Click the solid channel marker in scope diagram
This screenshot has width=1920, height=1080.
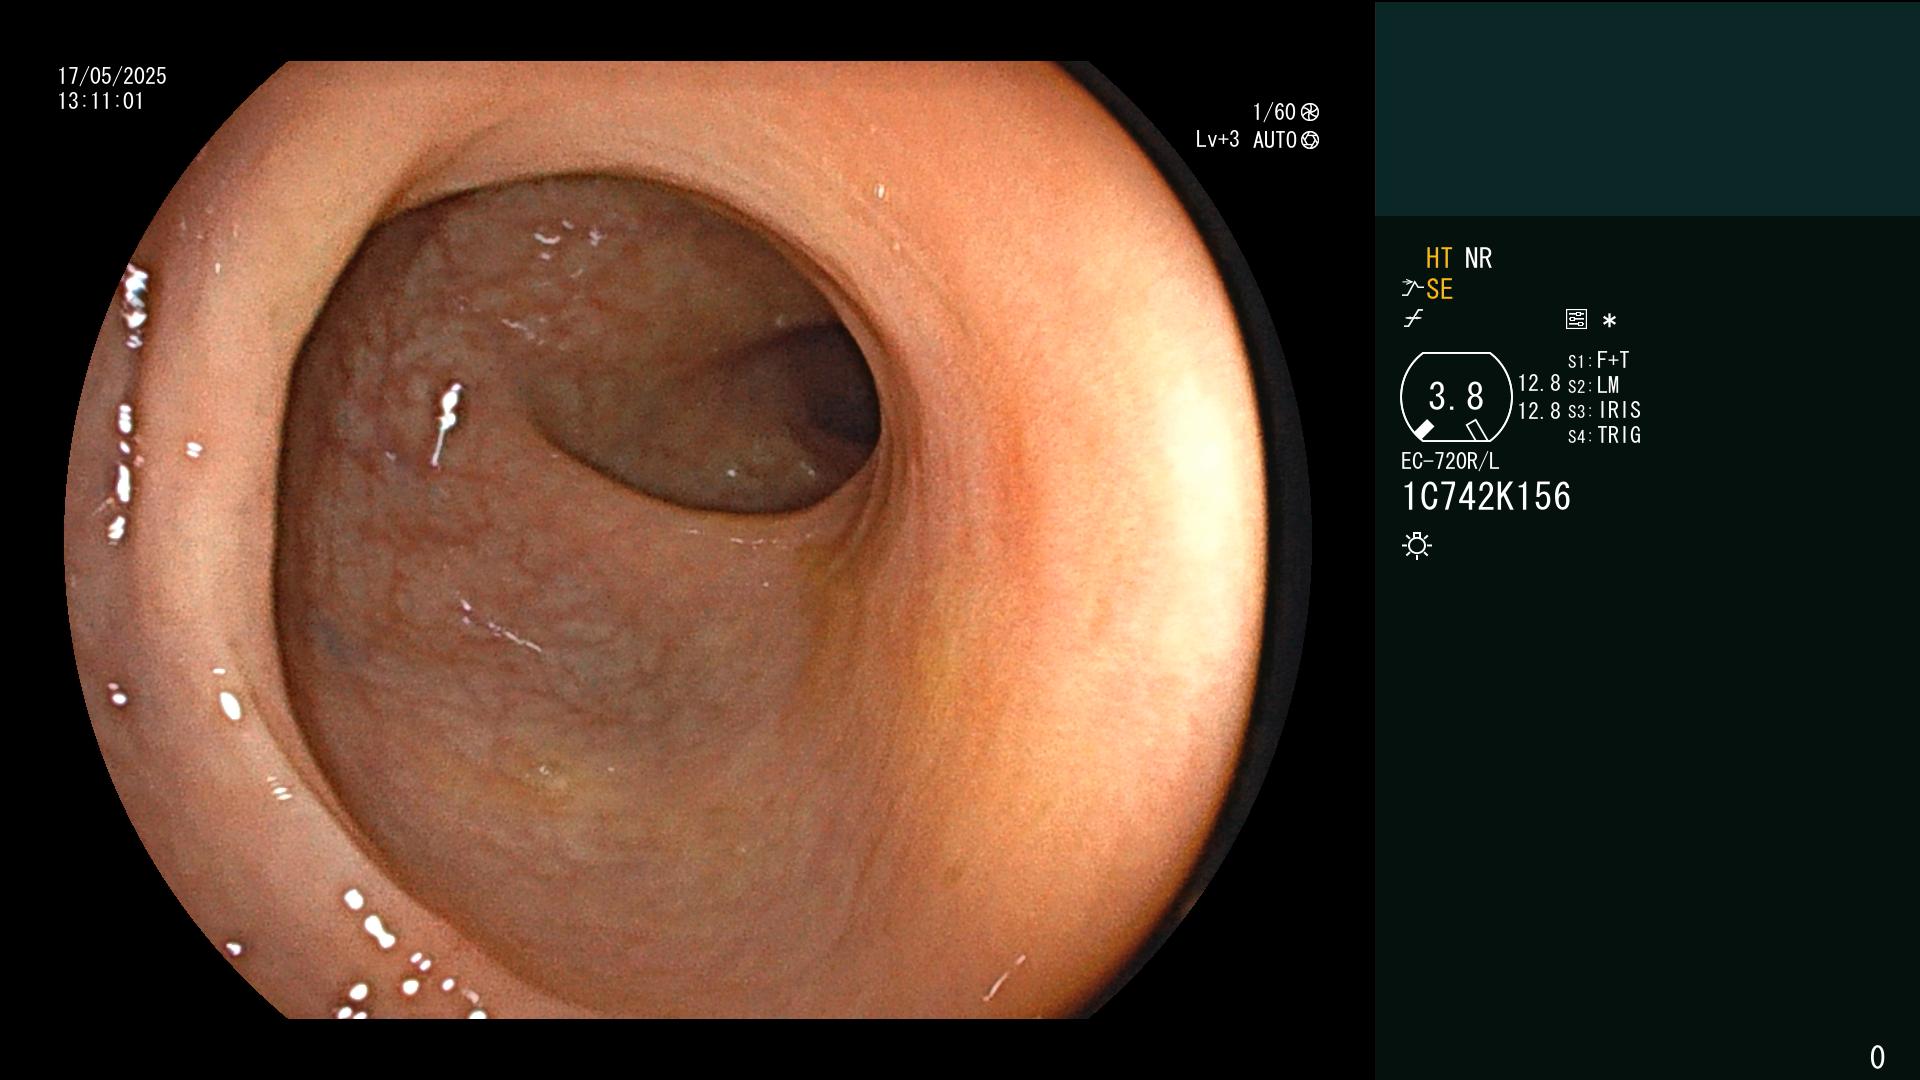tap(1424, 430)
